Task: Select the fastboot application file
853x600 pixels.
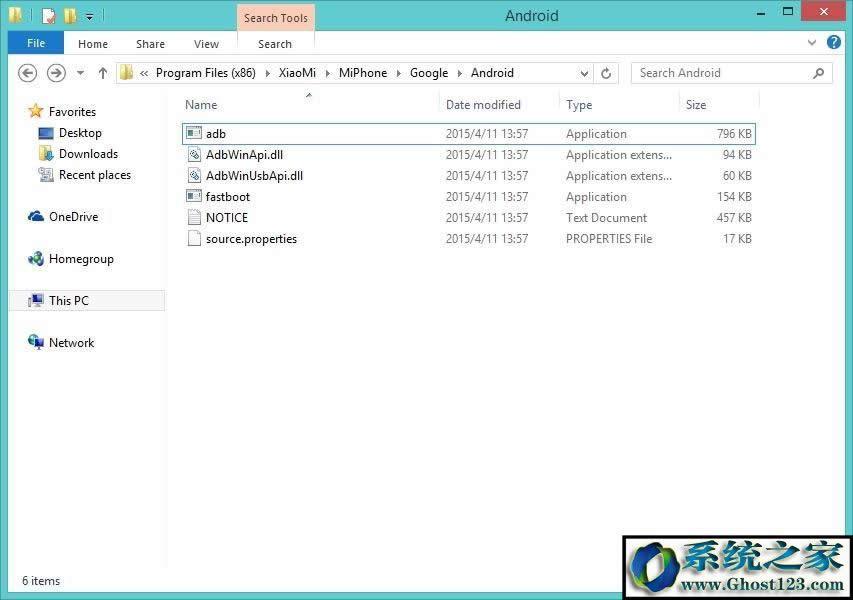Action: tap(227, 197)
